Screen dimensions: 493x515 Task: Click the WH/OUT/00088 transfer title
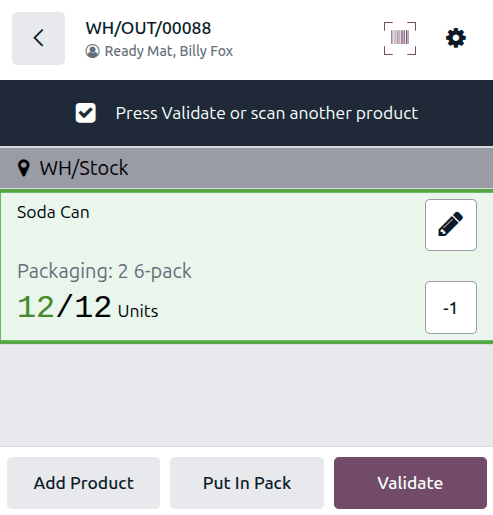pyautogui.click(x=148, y=28)
